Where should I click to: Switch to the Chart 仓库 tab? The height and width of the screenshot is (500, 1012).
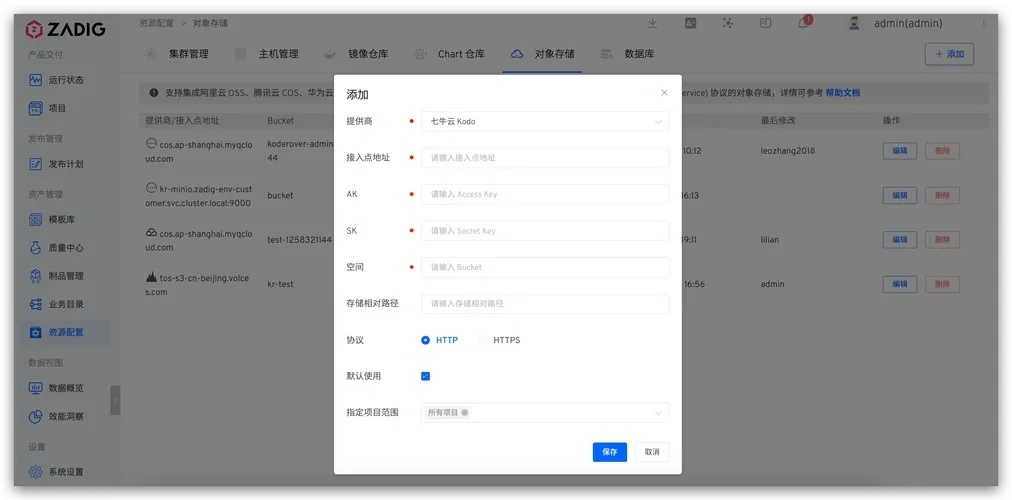(x=461, y=54)
